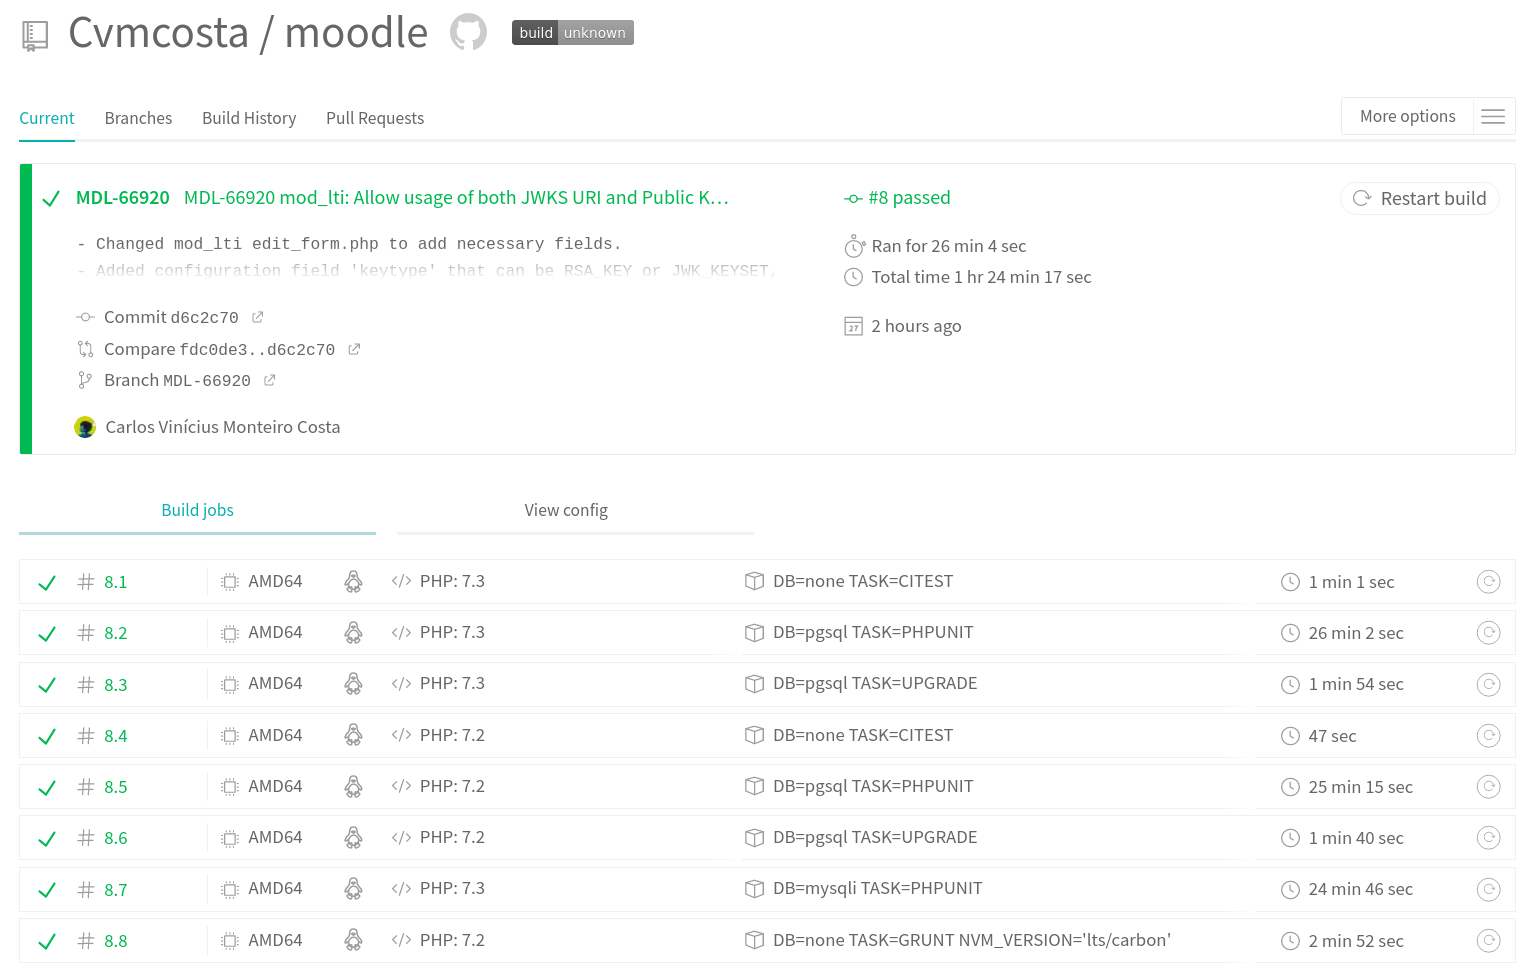Click the green checkmark of job 8.5
The image size is (1532, 979).
[x=46, y=788]
